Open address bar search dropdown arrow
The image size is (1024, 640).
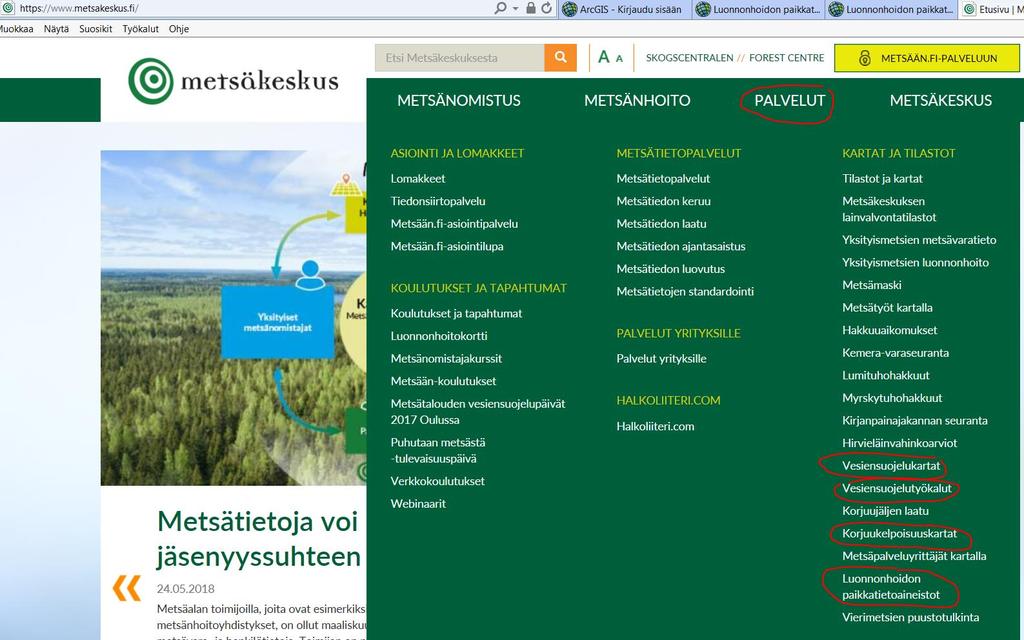click(x=515, y=8)
